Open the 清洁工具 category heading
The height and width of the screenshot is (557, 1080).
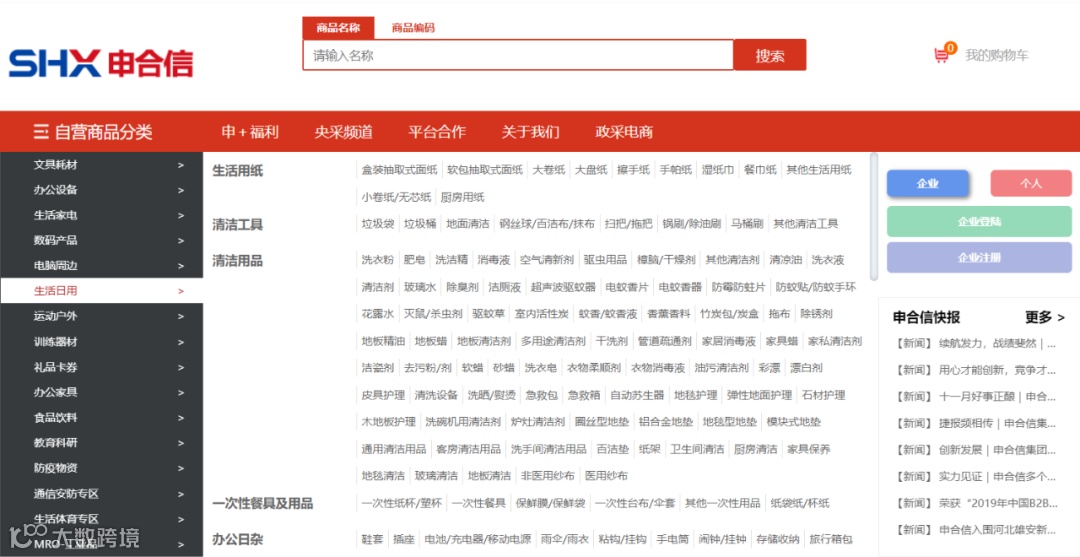pos(238,224)
